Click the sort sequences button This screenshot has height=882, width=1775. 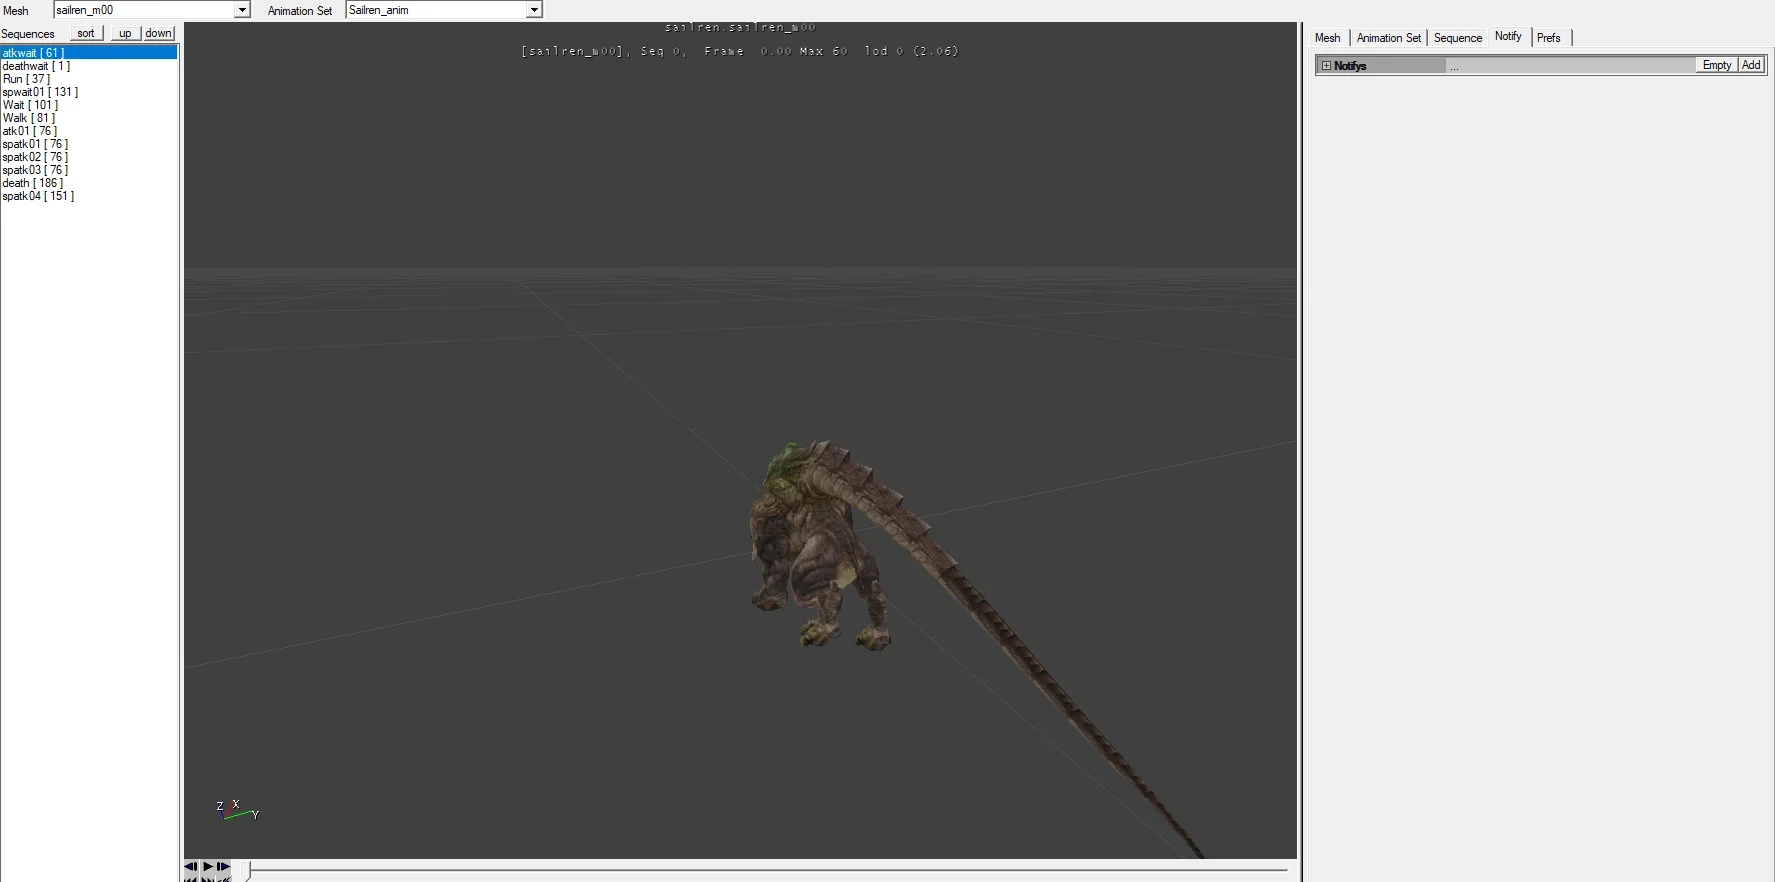tap(86, 33)
